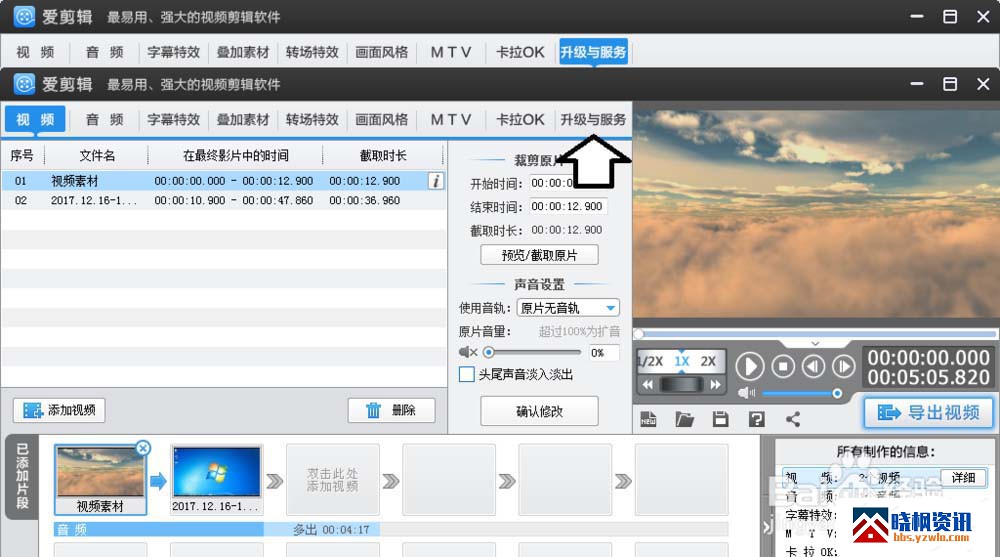
Task: Click the 截取时长 column header
Action: coord(383,156)
